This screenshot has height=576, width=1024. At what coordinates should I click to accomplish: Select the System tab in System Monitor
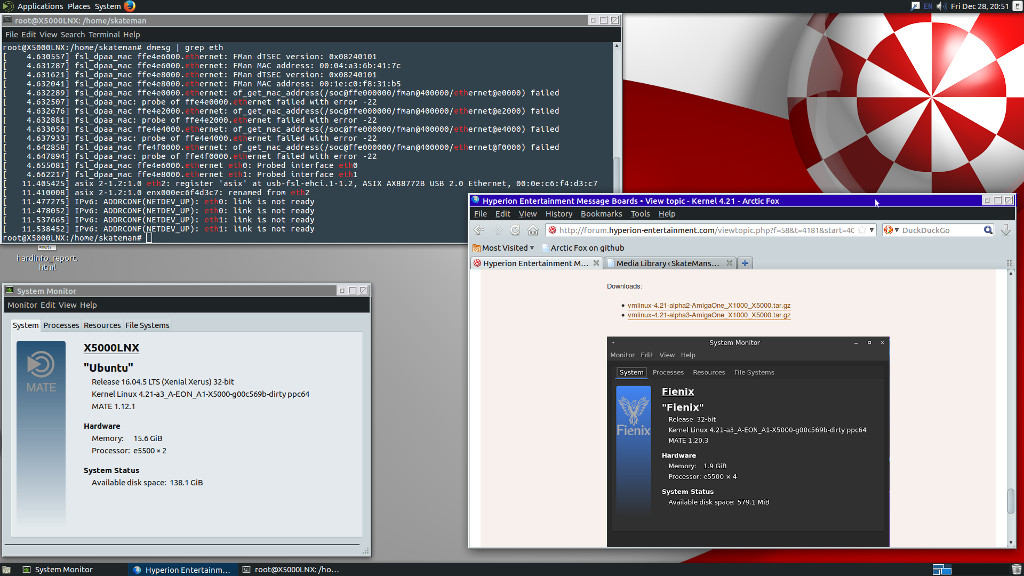[25, 325]
